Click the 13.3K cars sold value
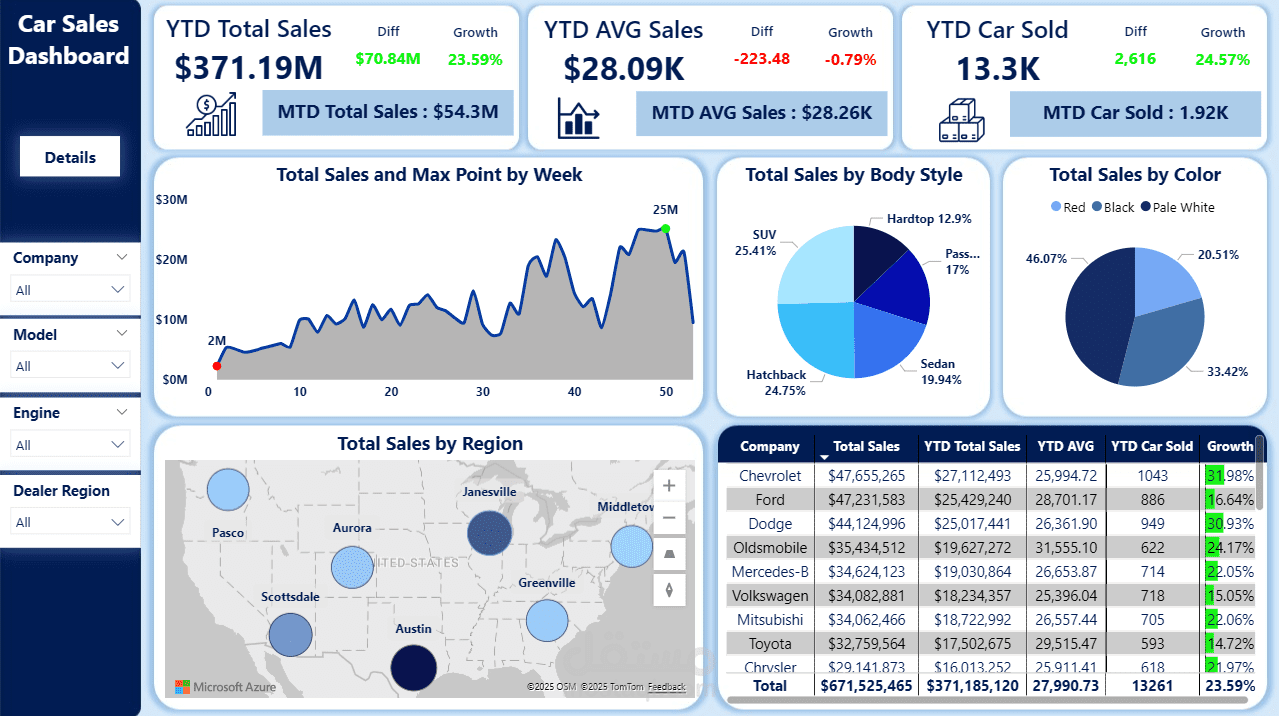This screenshot has height=716, width=1279. click(997, 68)
